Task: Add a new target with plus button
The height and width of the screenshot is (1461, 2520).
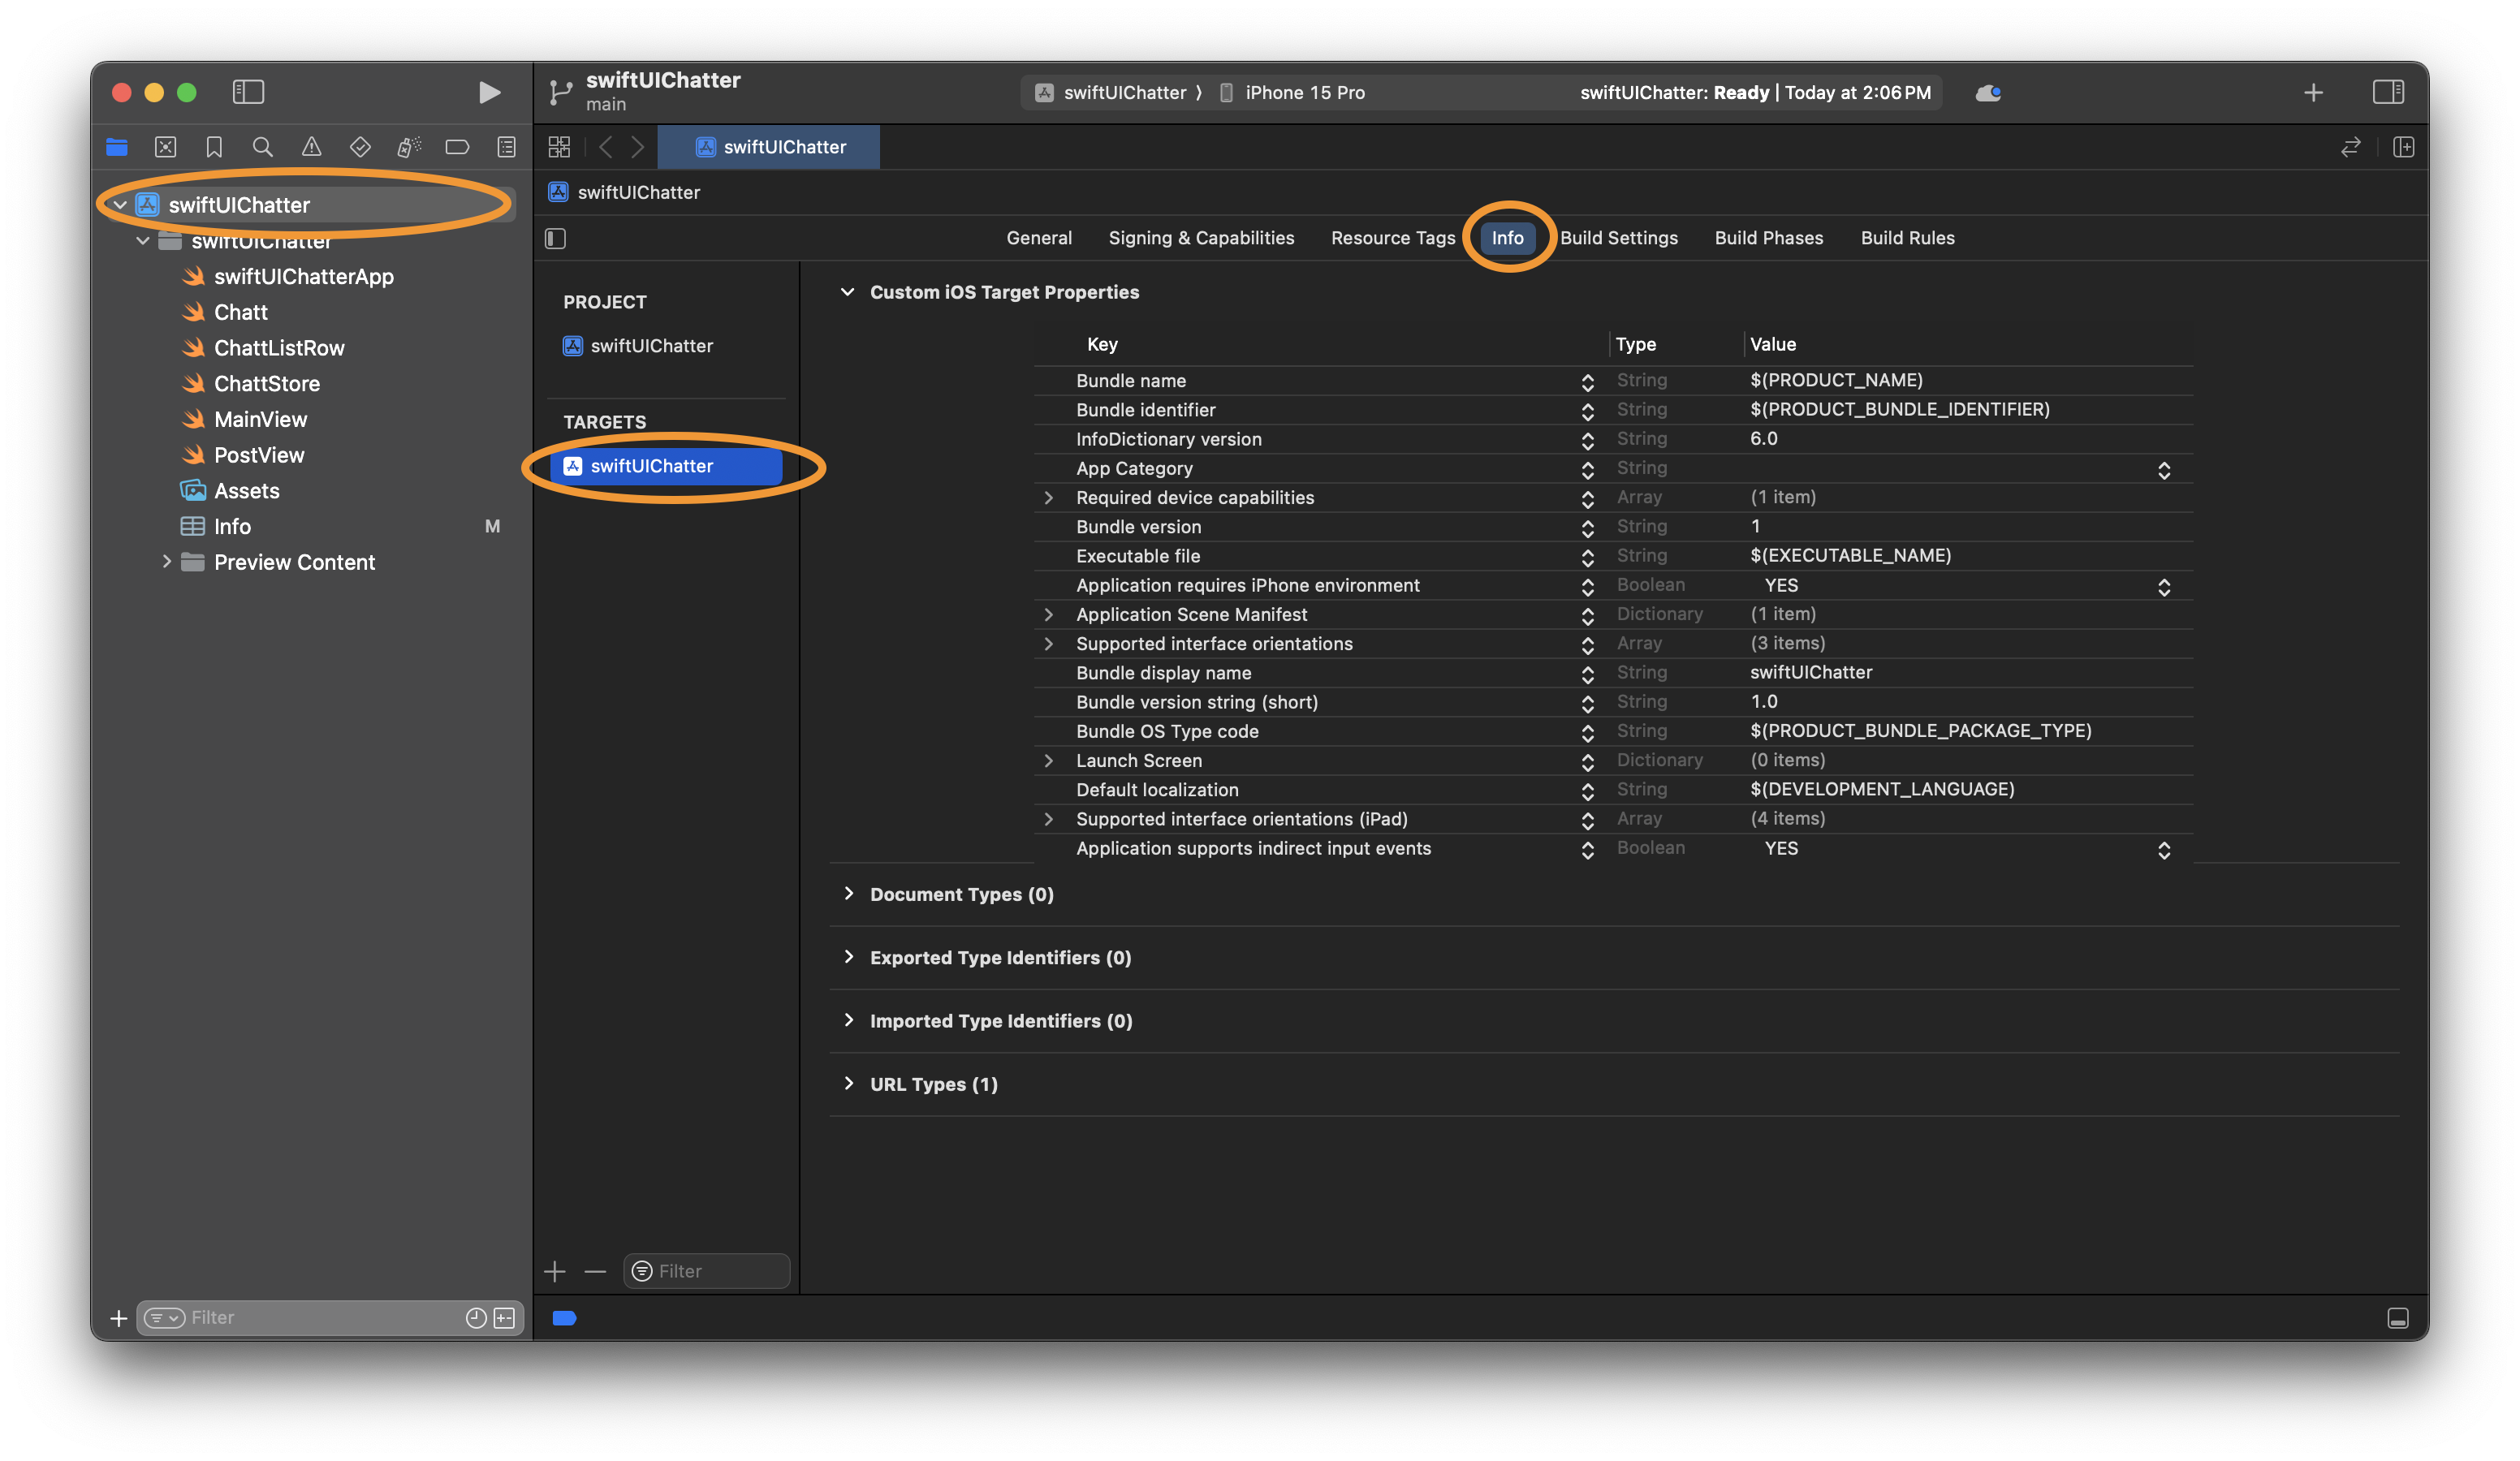Action: [x=555, y=1271]
